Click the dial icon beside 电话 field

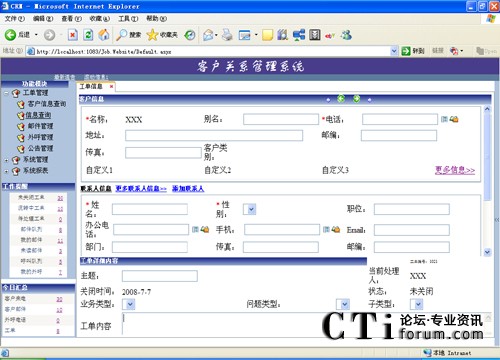[x=454, y=119]
